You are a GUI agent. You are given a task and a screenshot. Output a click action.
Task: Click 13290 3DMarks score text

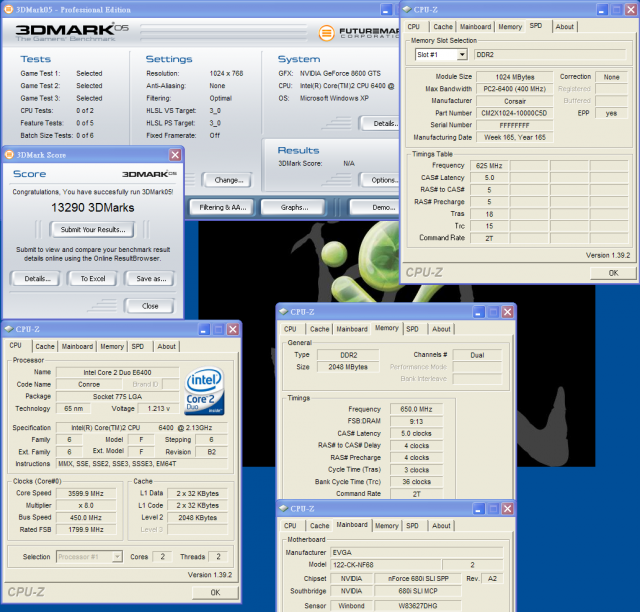pos(93,207)
